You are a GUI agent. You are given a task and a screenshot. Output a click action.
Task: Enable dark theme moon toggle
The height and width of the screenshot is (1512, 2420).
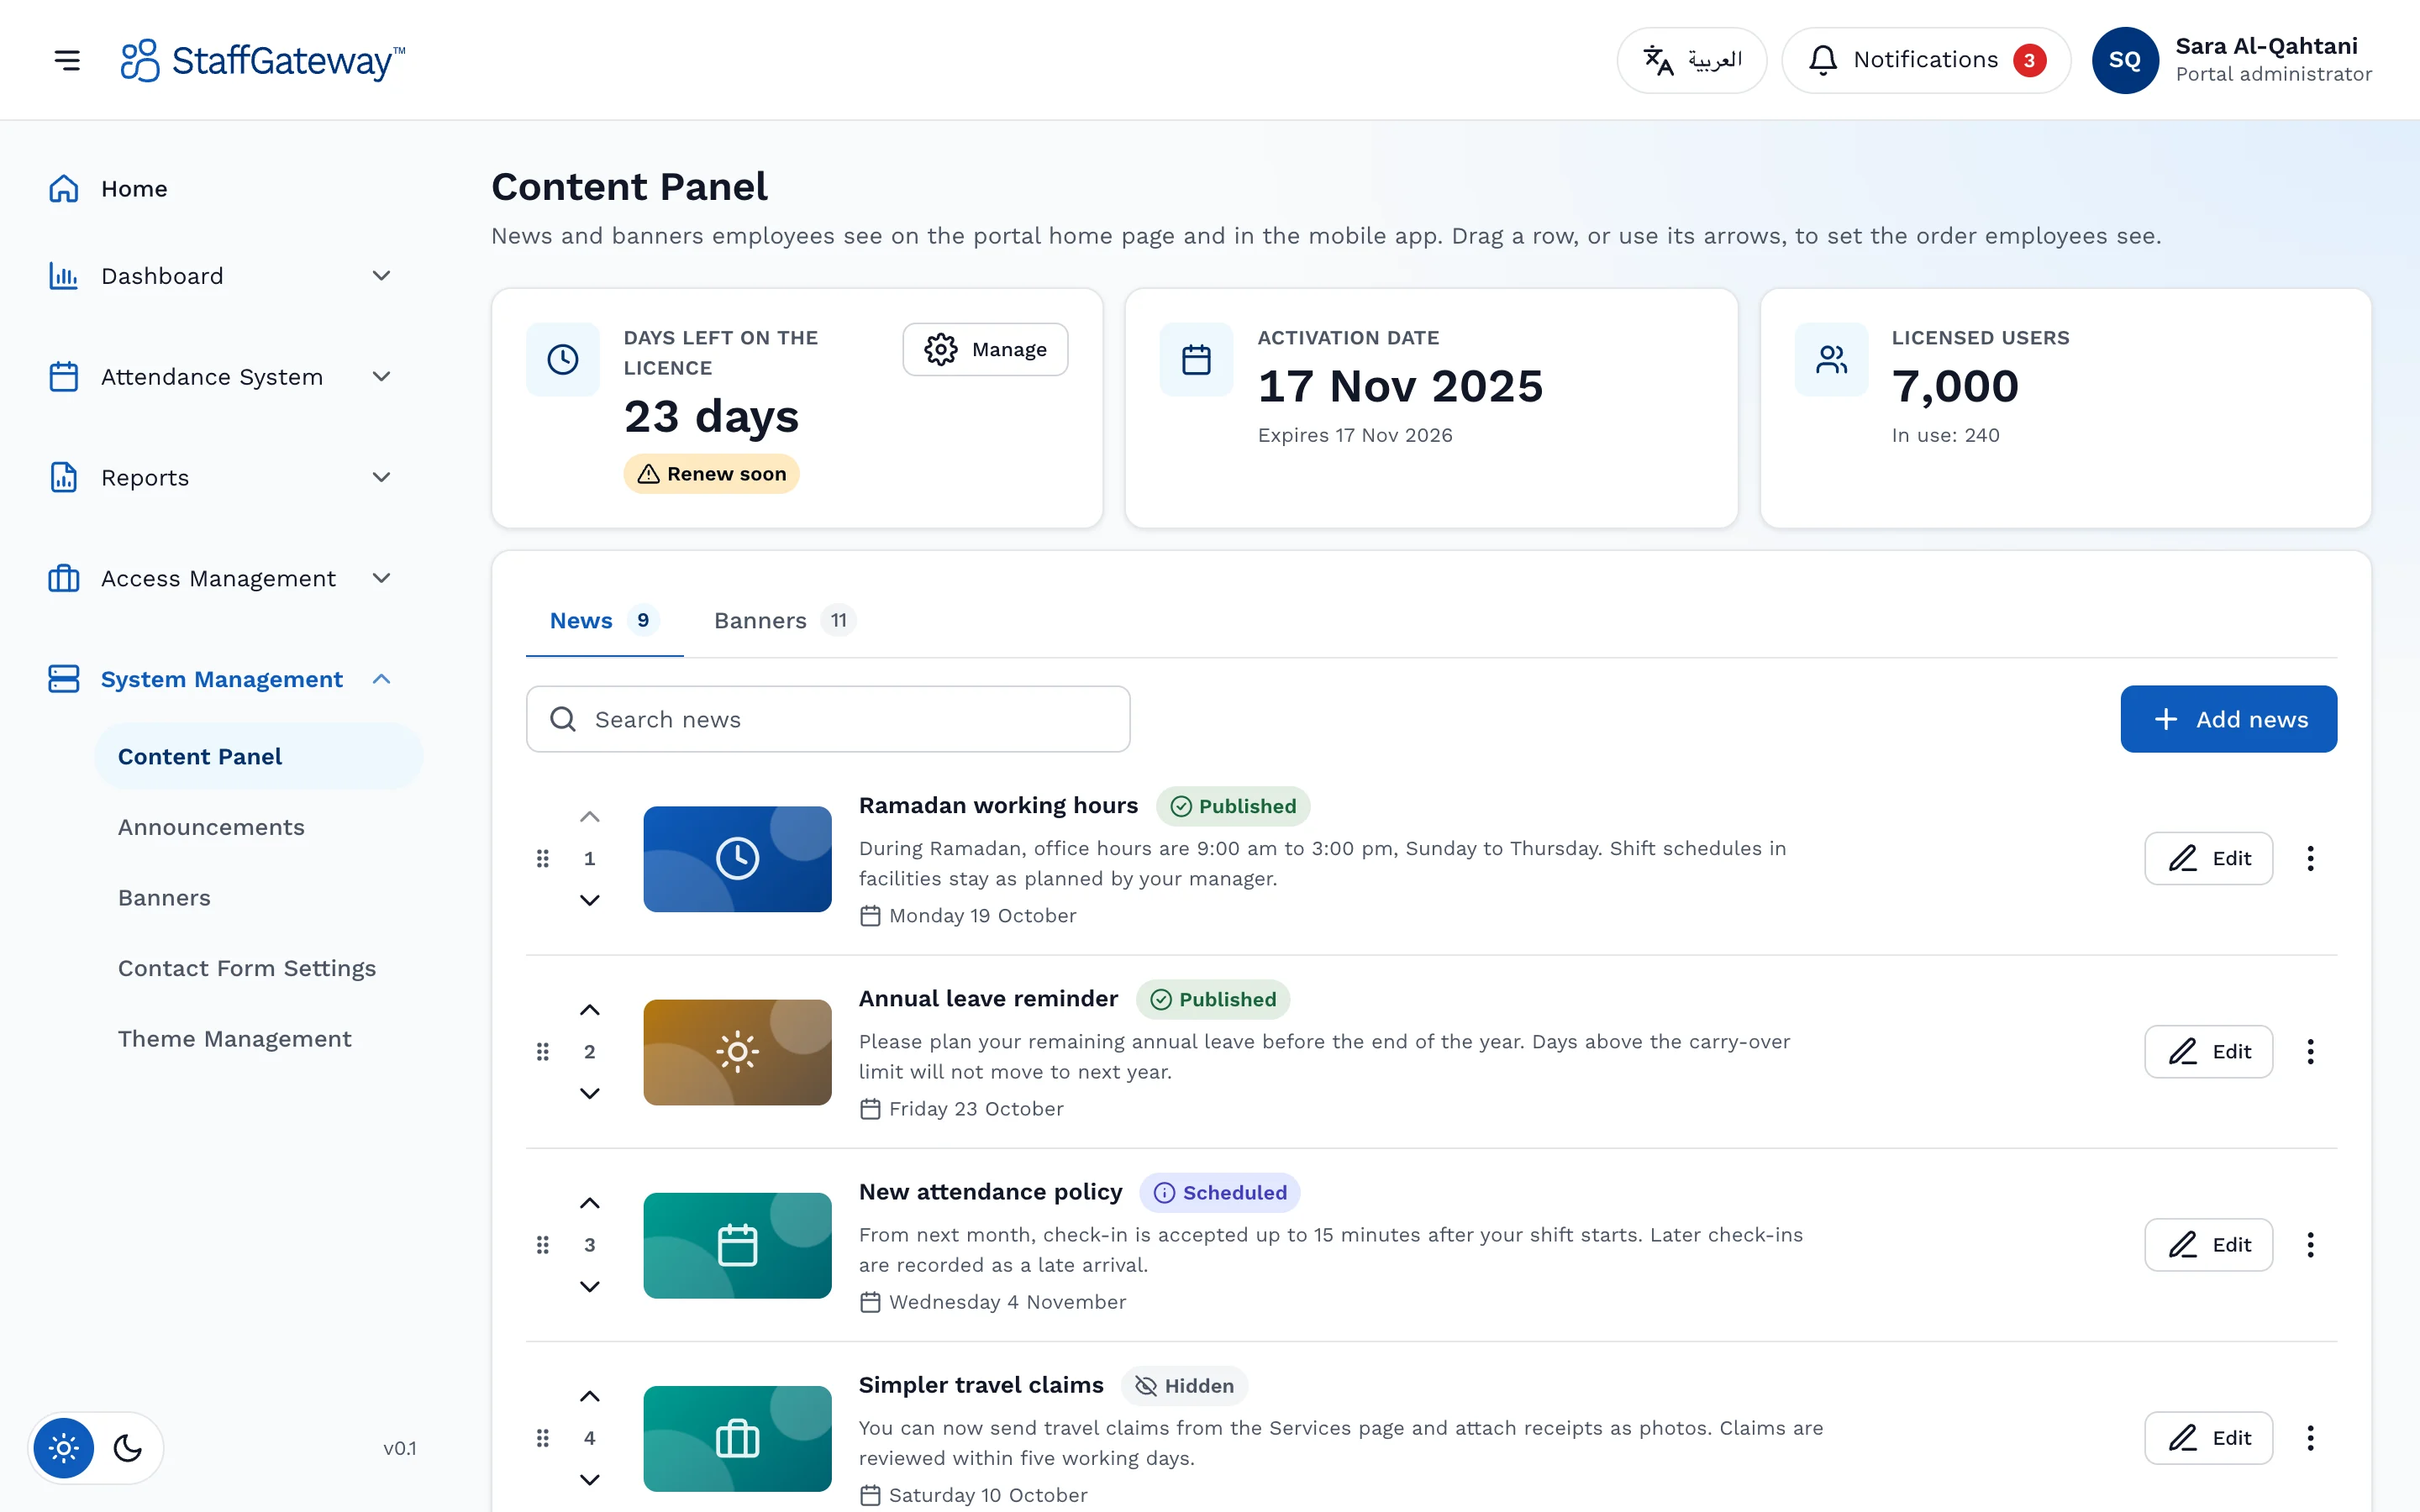128,1448
